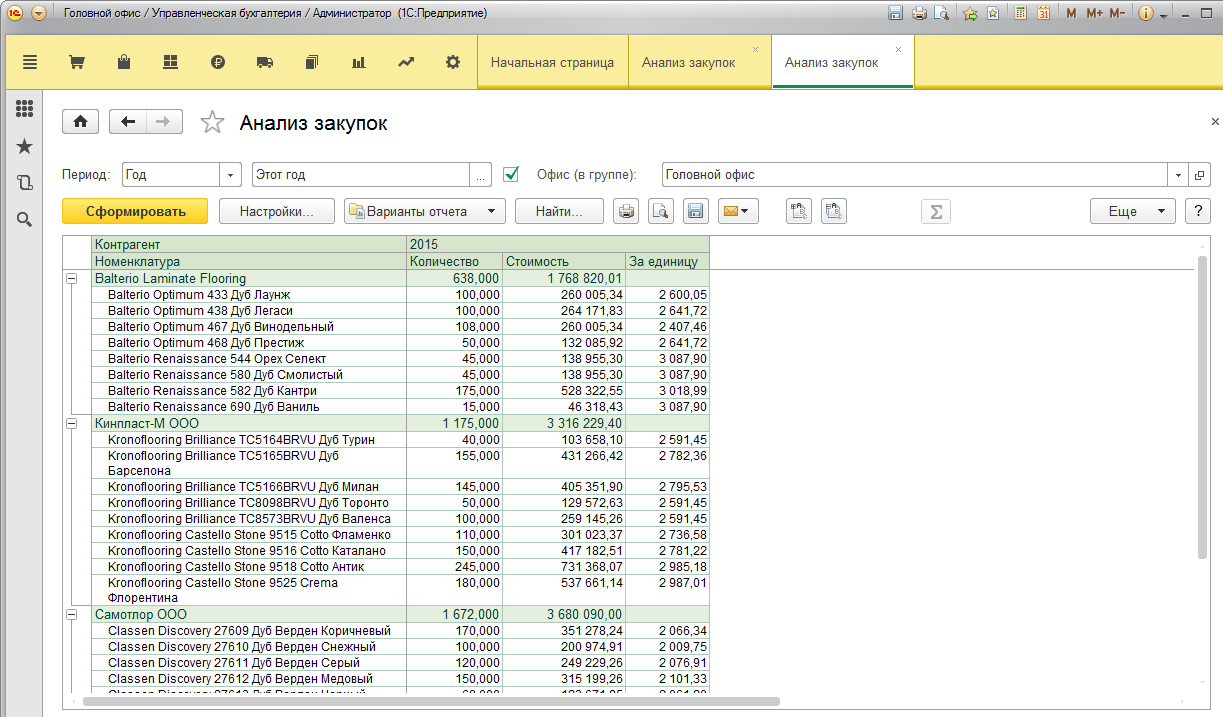Open the Настройки... button
This screenshot has width=1223, height=717.
click(276, 211)
